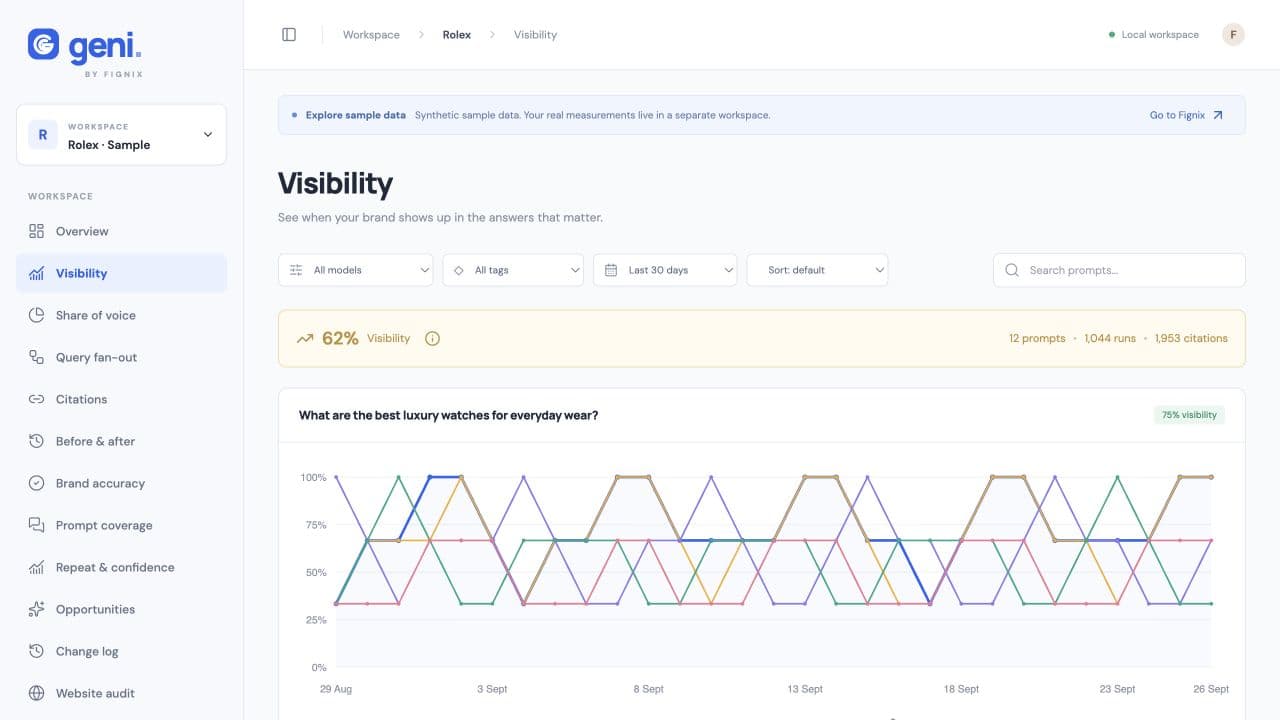Image resolution: width=1280 pixels, height=720 pixels.
Task: Toggle the sidebar collapse icon
Action: (289, 35)
